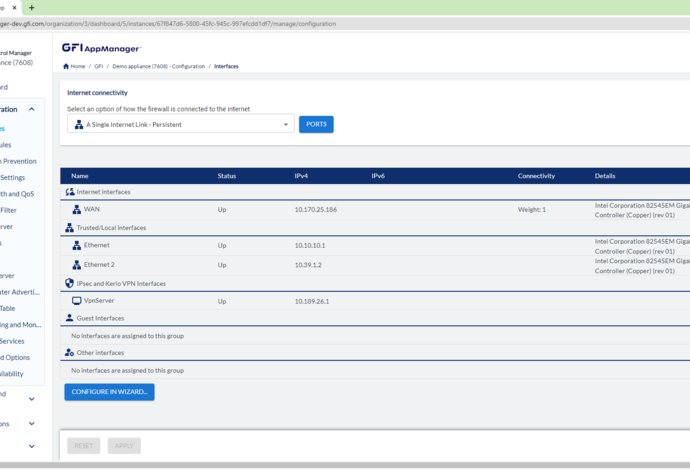
Task: Click the Guest Interfaces person icon
Action: tap(70, 318)
